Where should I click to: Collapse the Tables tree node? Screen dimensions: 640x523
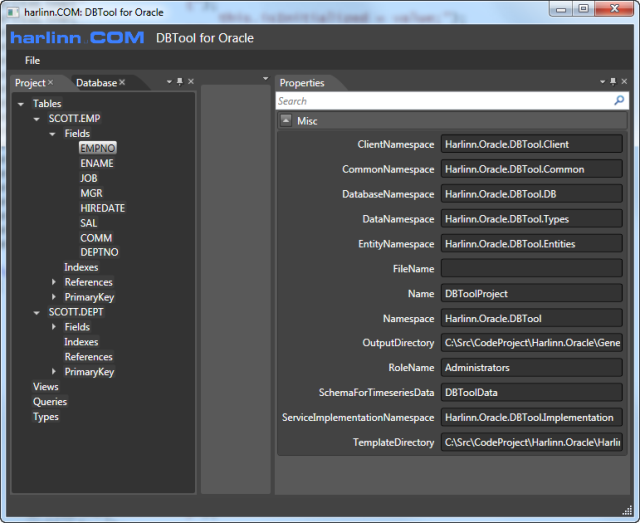point(21,104)
